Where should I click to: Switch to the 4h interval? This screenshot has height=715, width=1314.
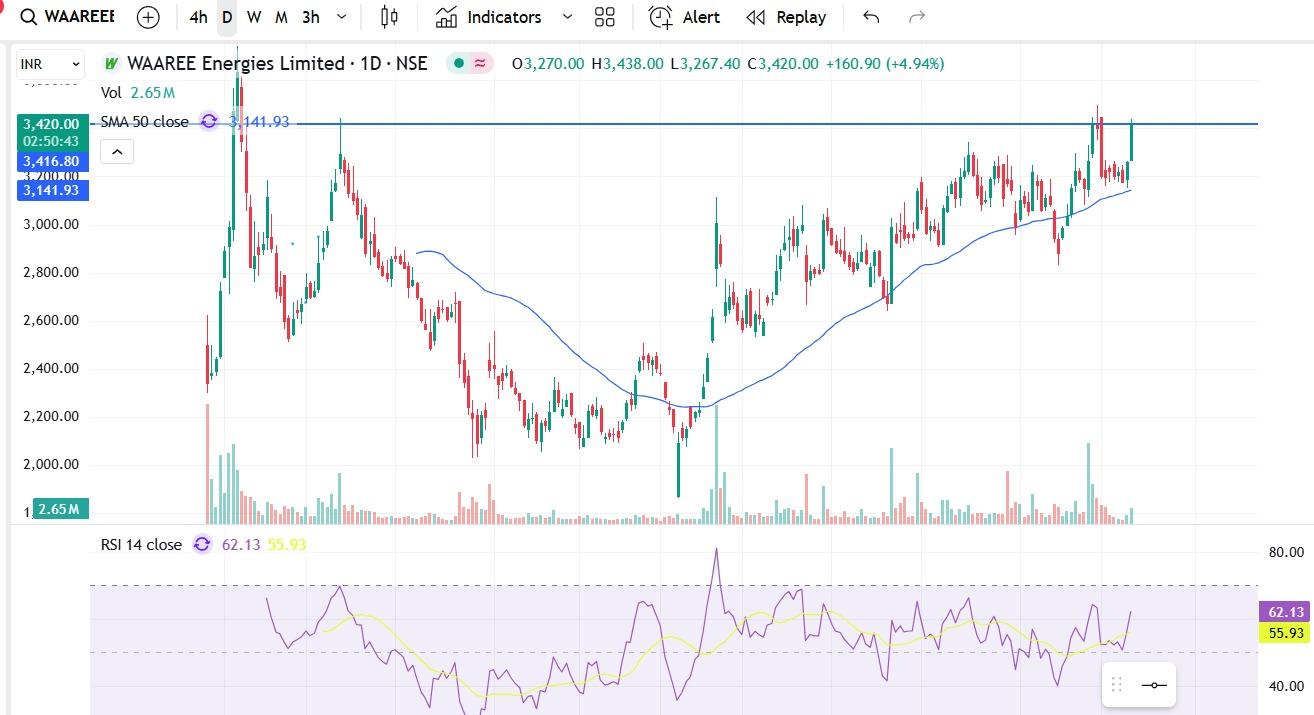tap(198, 17)
